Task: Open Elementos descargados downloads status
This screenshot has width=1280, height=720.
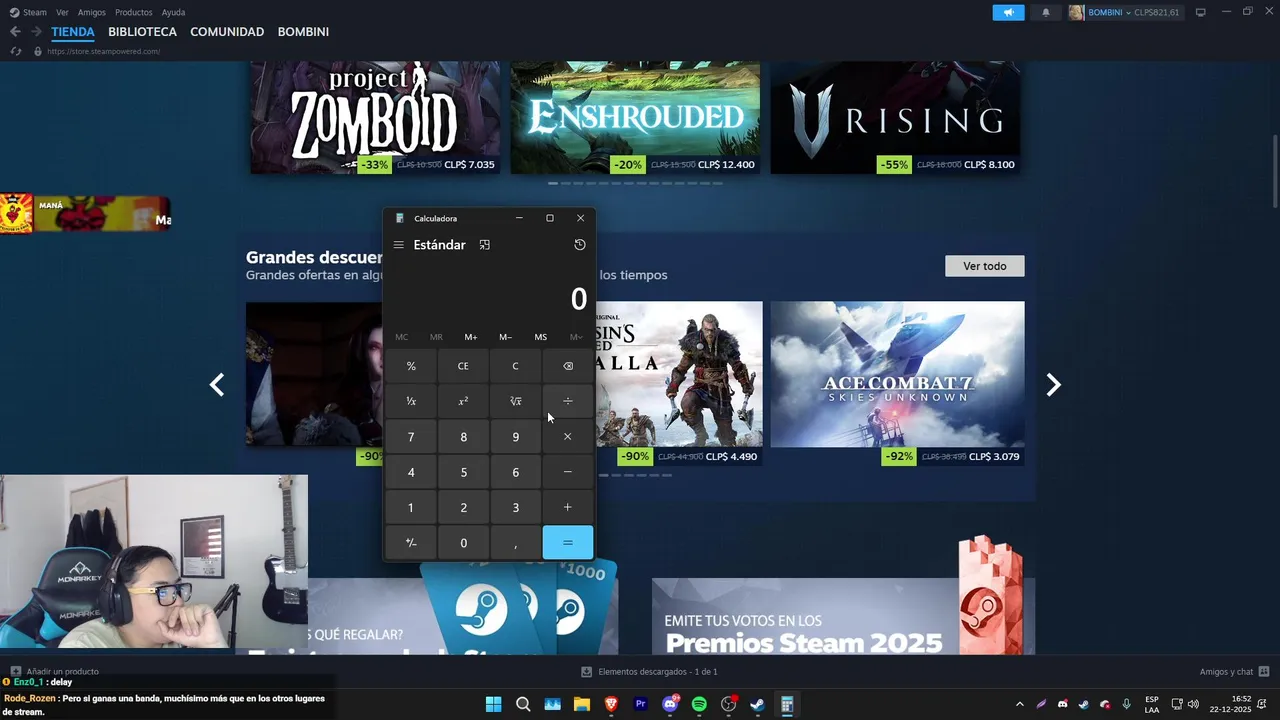Action: [x=649, y=672]
